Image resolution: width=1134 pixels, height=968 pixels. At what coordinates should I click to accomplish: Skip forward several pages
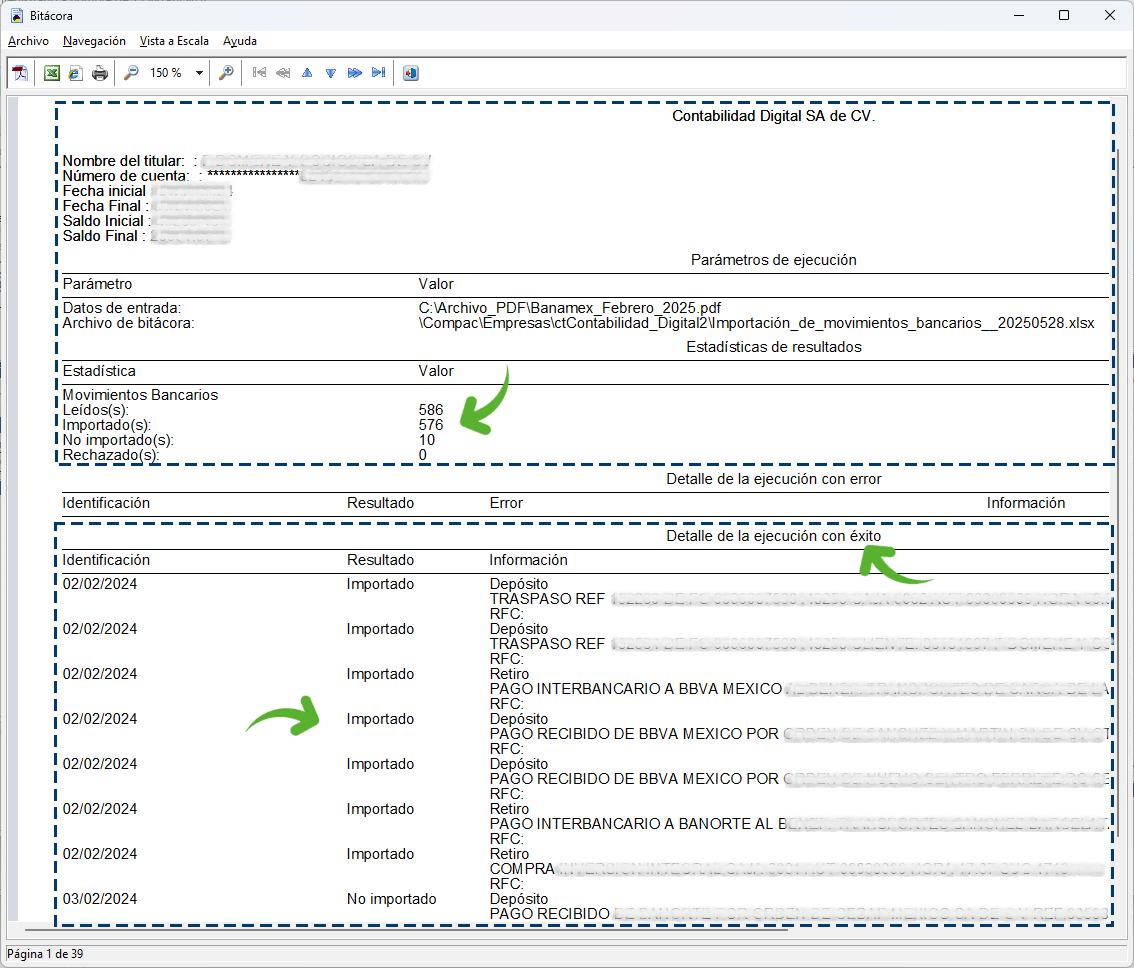click(354, 73)
